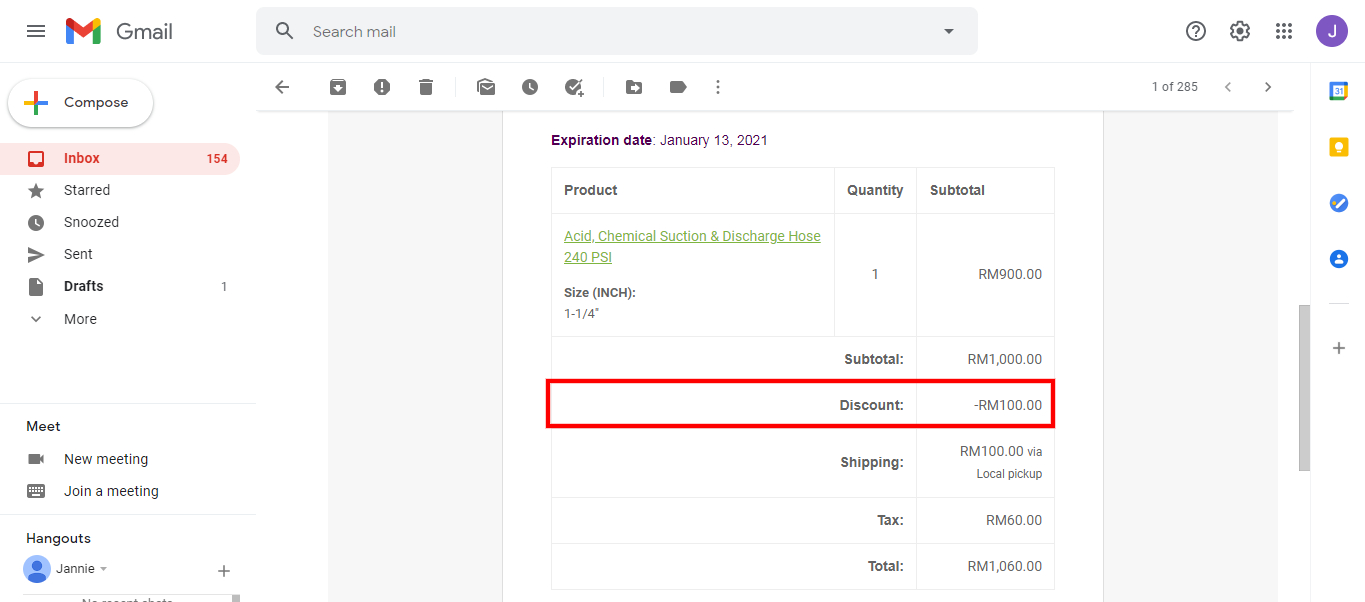The width and height of the screenshot is (1365, 602).
Task: Open search options dropdown arrow
Action: 949,31
